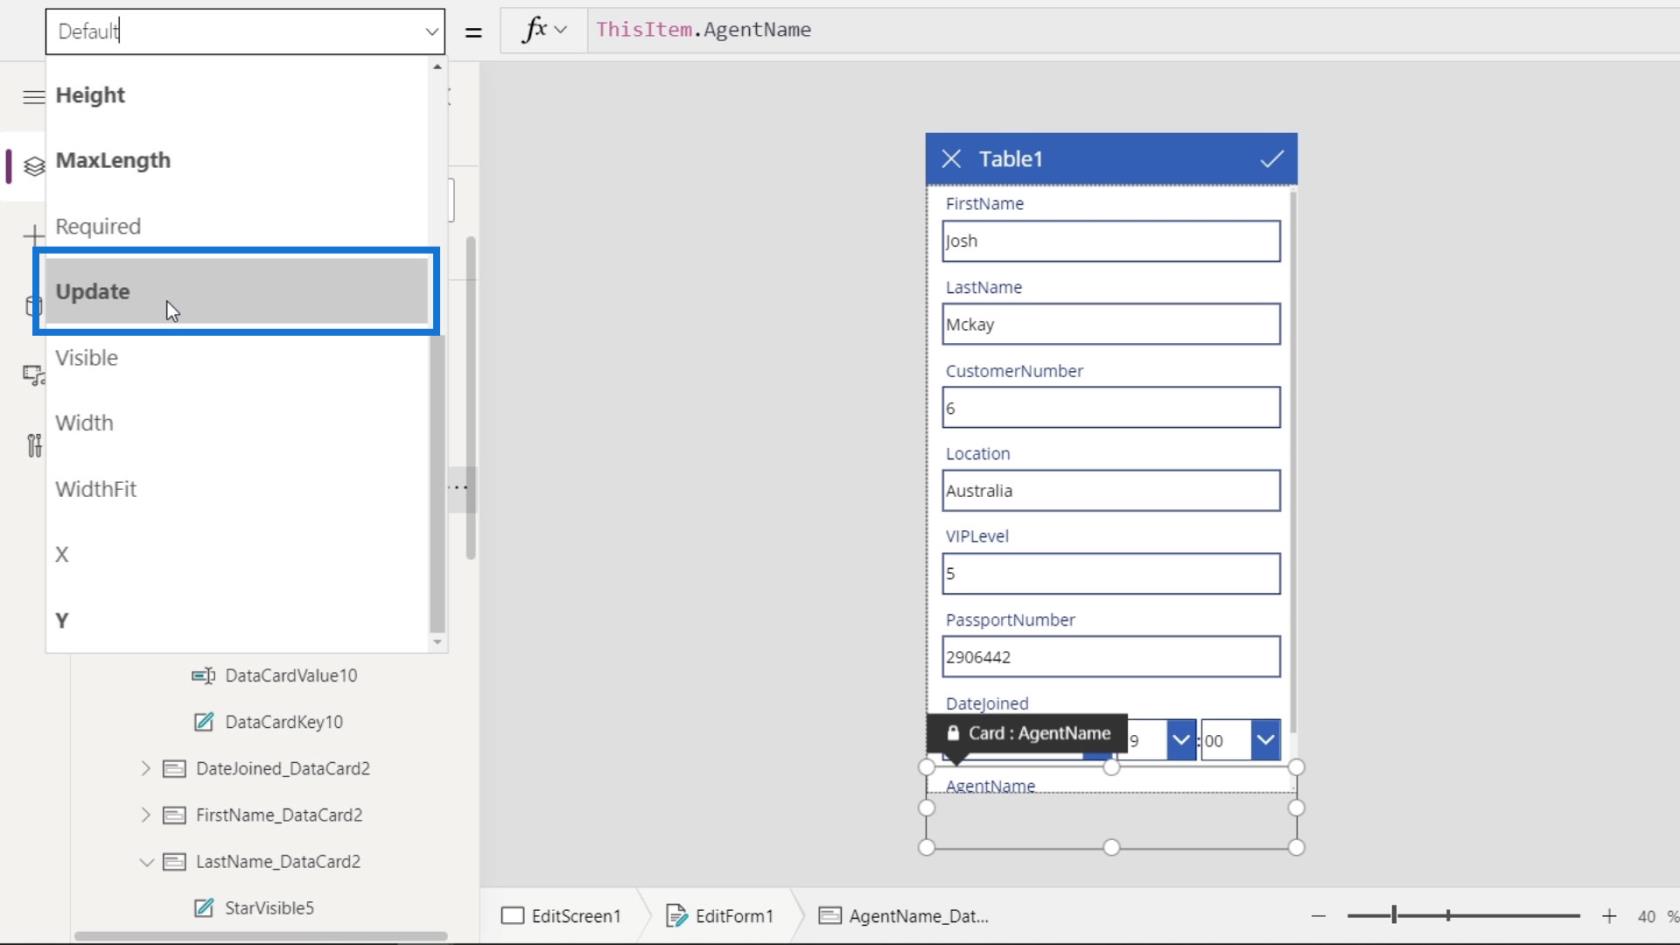Select Visible property from list
Image resolution: width=1680 pixels, height=945 pixels.
pos(237,358)
